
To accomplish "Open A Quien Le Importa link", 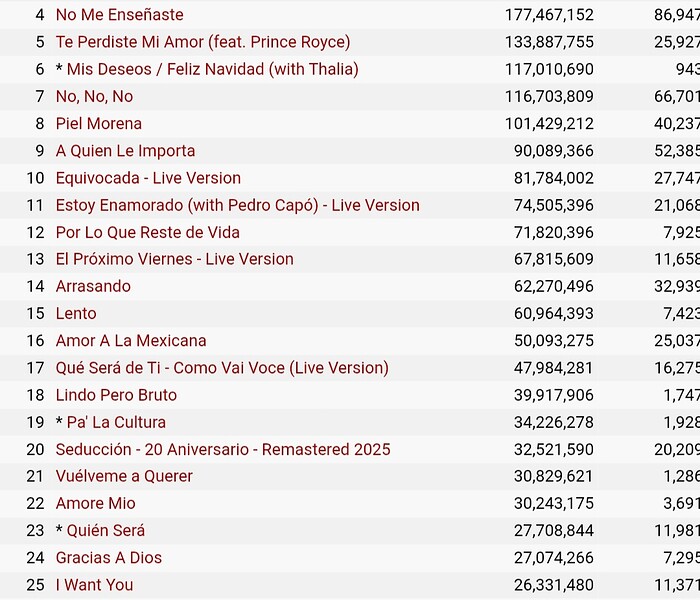I will [x=125, y=151].
